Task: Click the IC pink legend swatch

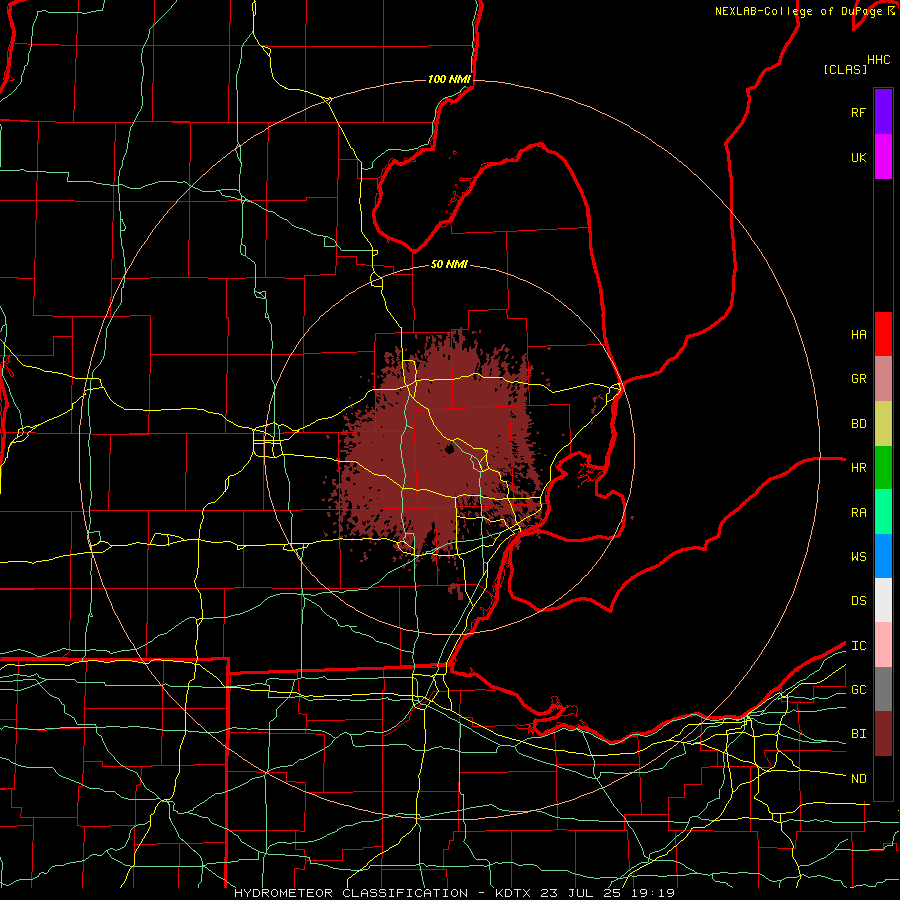Action: (883, 645)
